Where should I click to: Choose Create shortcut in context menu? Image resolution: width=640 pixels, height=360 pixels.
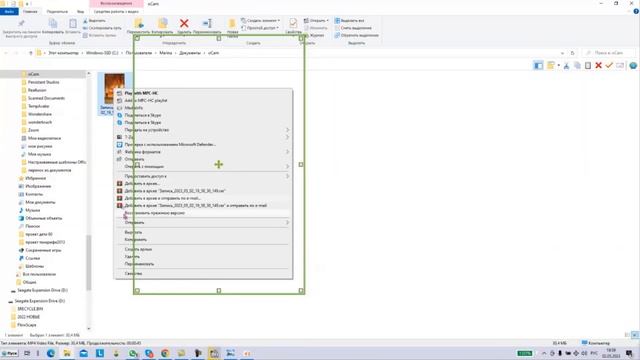(x=138, y=249)
